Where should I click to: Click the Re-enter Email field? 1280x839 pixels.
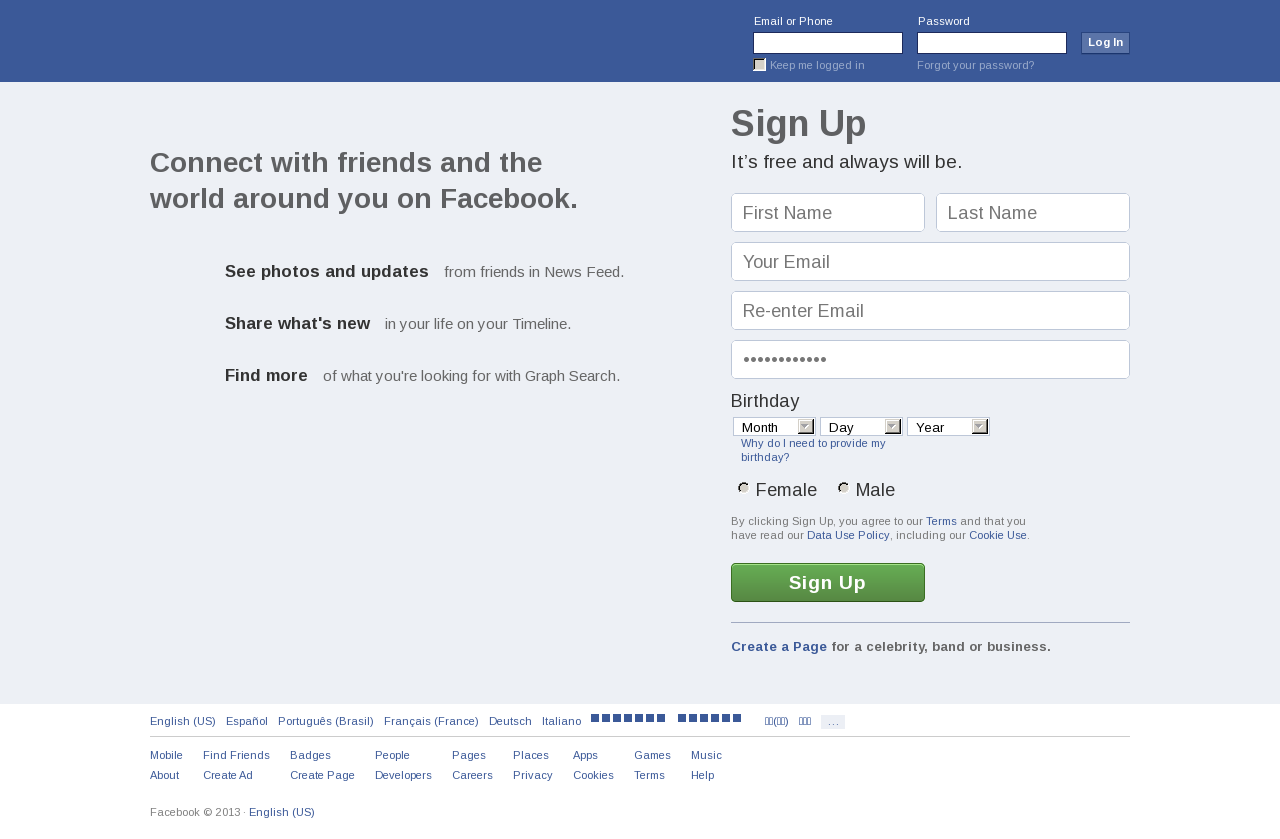pyautogui.click(x=930, y=311)
